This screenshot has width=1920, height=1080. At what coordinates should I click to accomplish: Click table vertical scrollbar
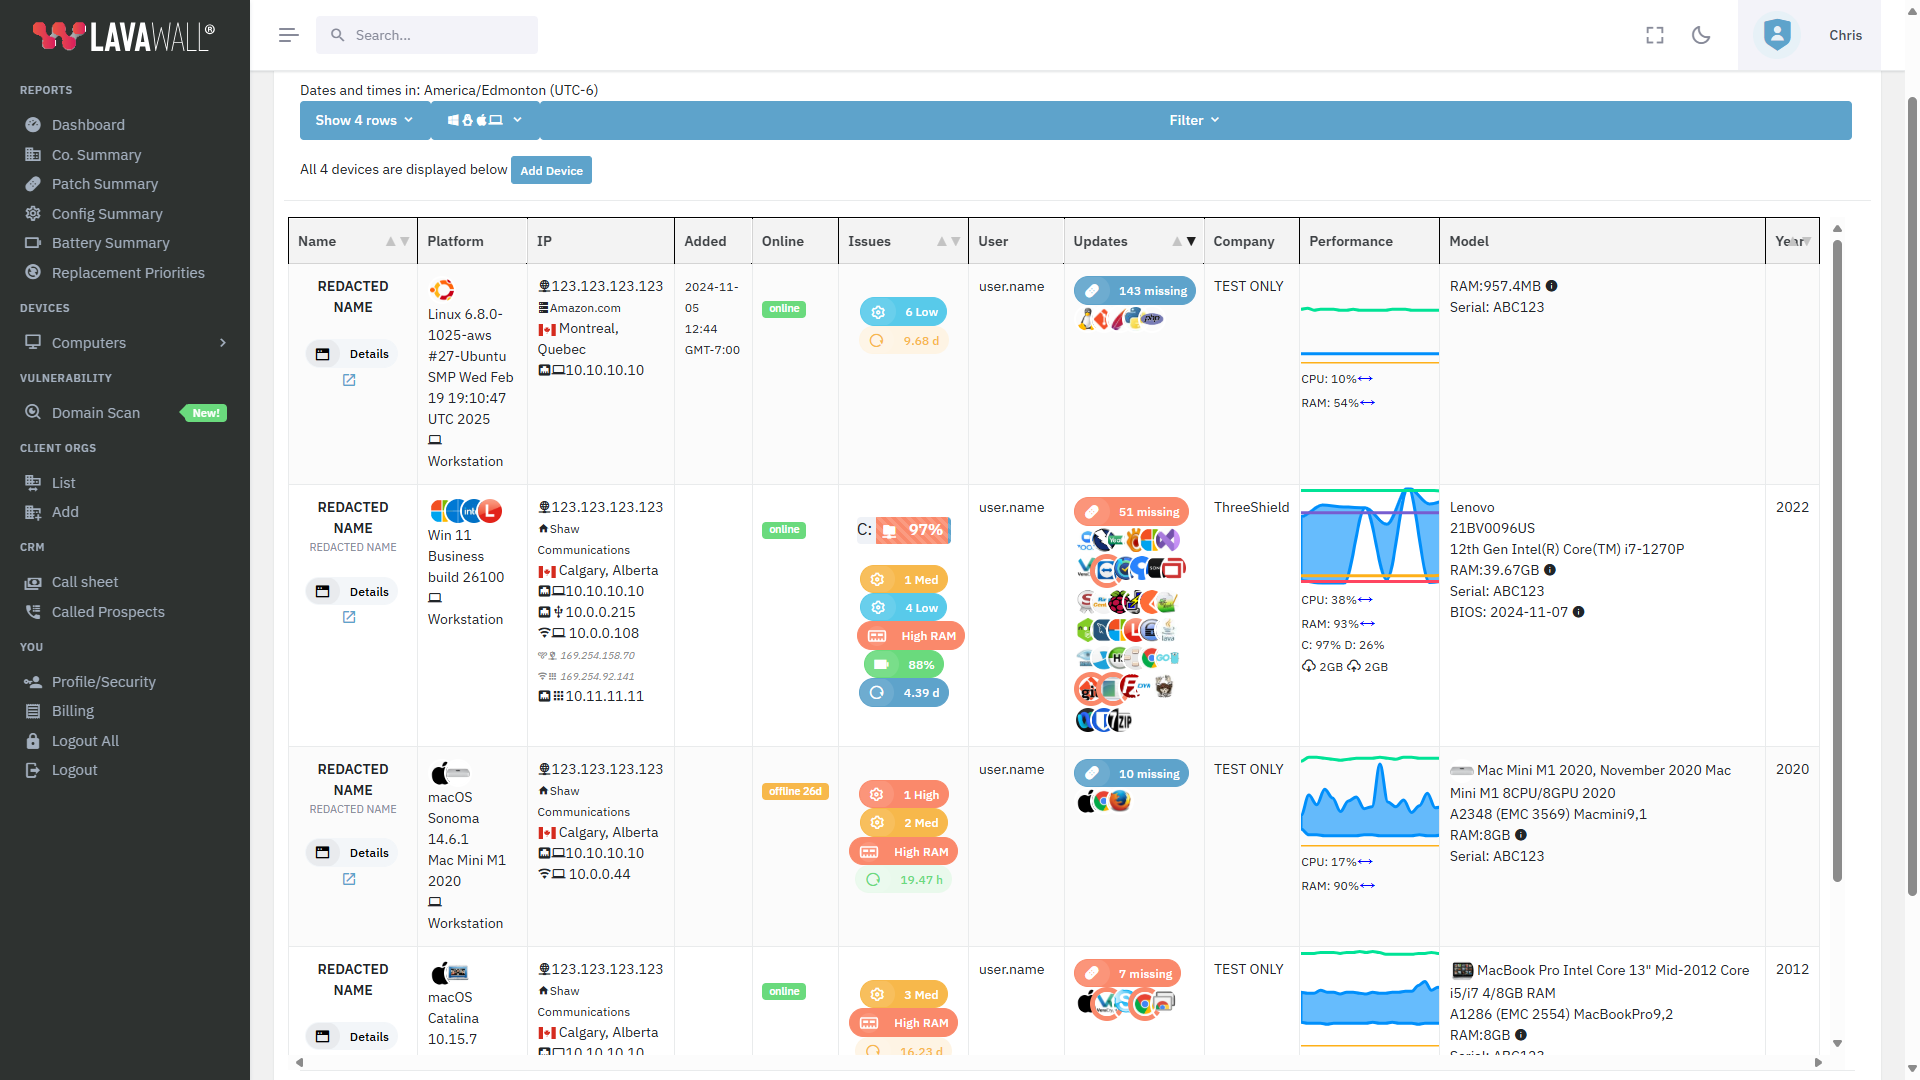tap(1837, 560)
